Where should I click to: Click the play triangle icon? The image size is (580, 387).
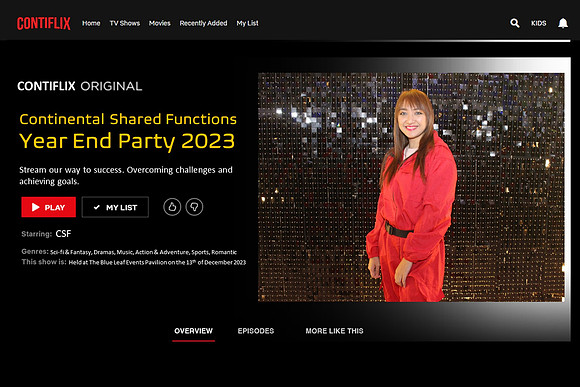click(36, 207)
